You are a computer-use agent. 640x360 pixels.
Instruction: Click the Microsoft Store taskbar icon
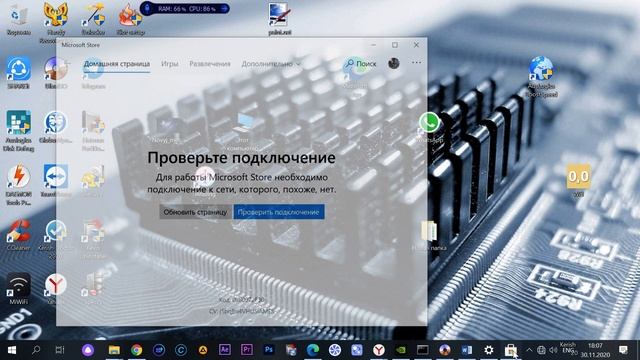click(x=511, y=350)
